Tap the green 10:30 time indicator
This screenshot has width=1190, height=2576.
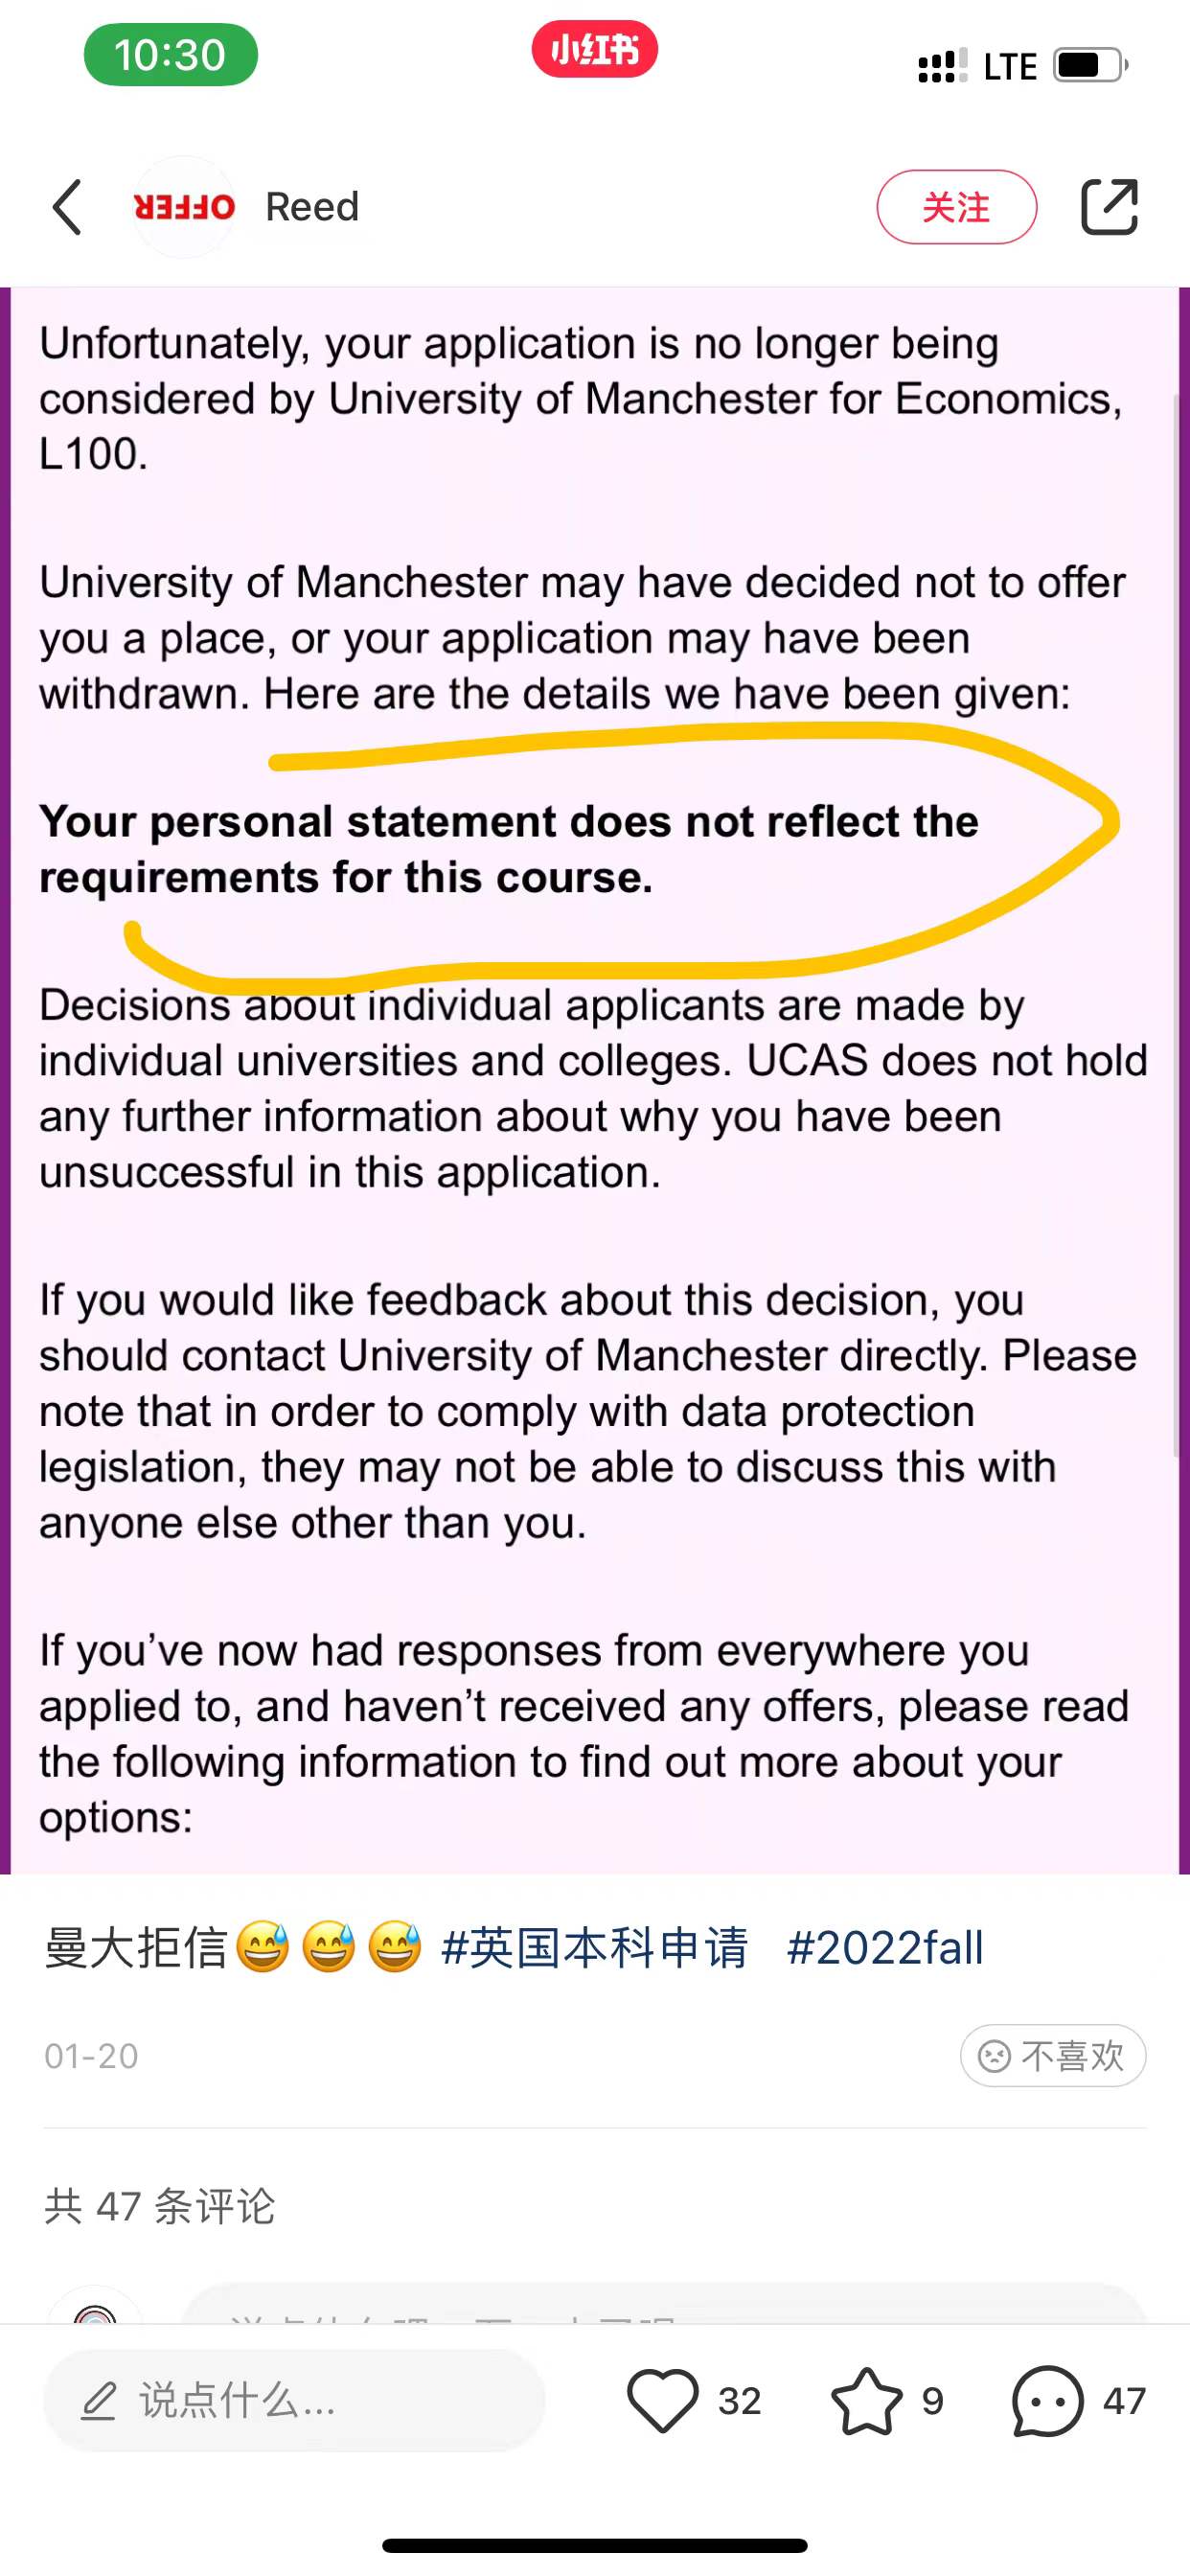[170, 55]
